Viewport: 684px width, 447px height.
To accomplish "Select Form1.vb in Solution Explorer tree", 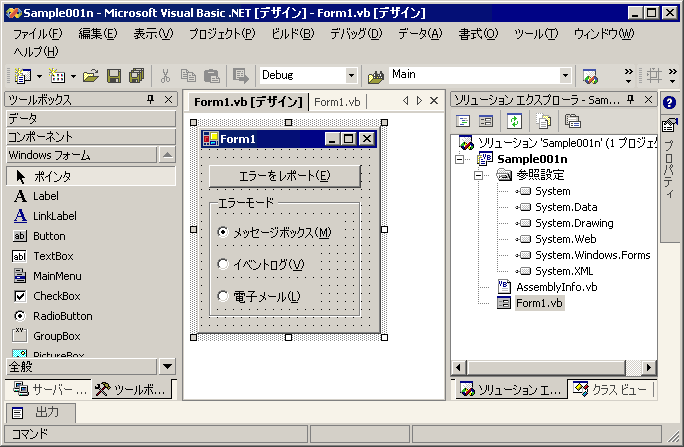I will coord(539,303).
